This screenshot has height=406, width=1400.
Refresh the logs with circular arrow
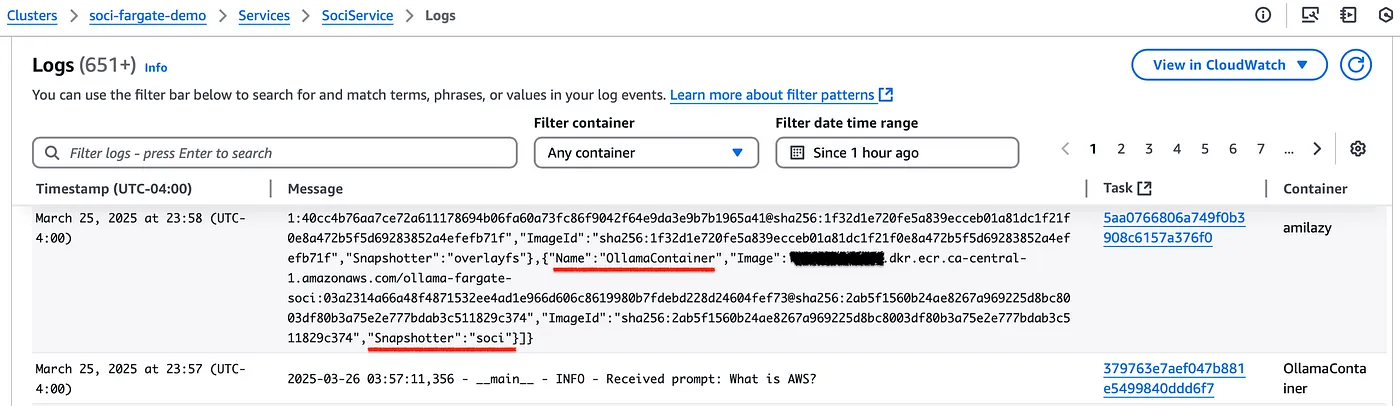pyautogui.click(x=1356, y=65)
